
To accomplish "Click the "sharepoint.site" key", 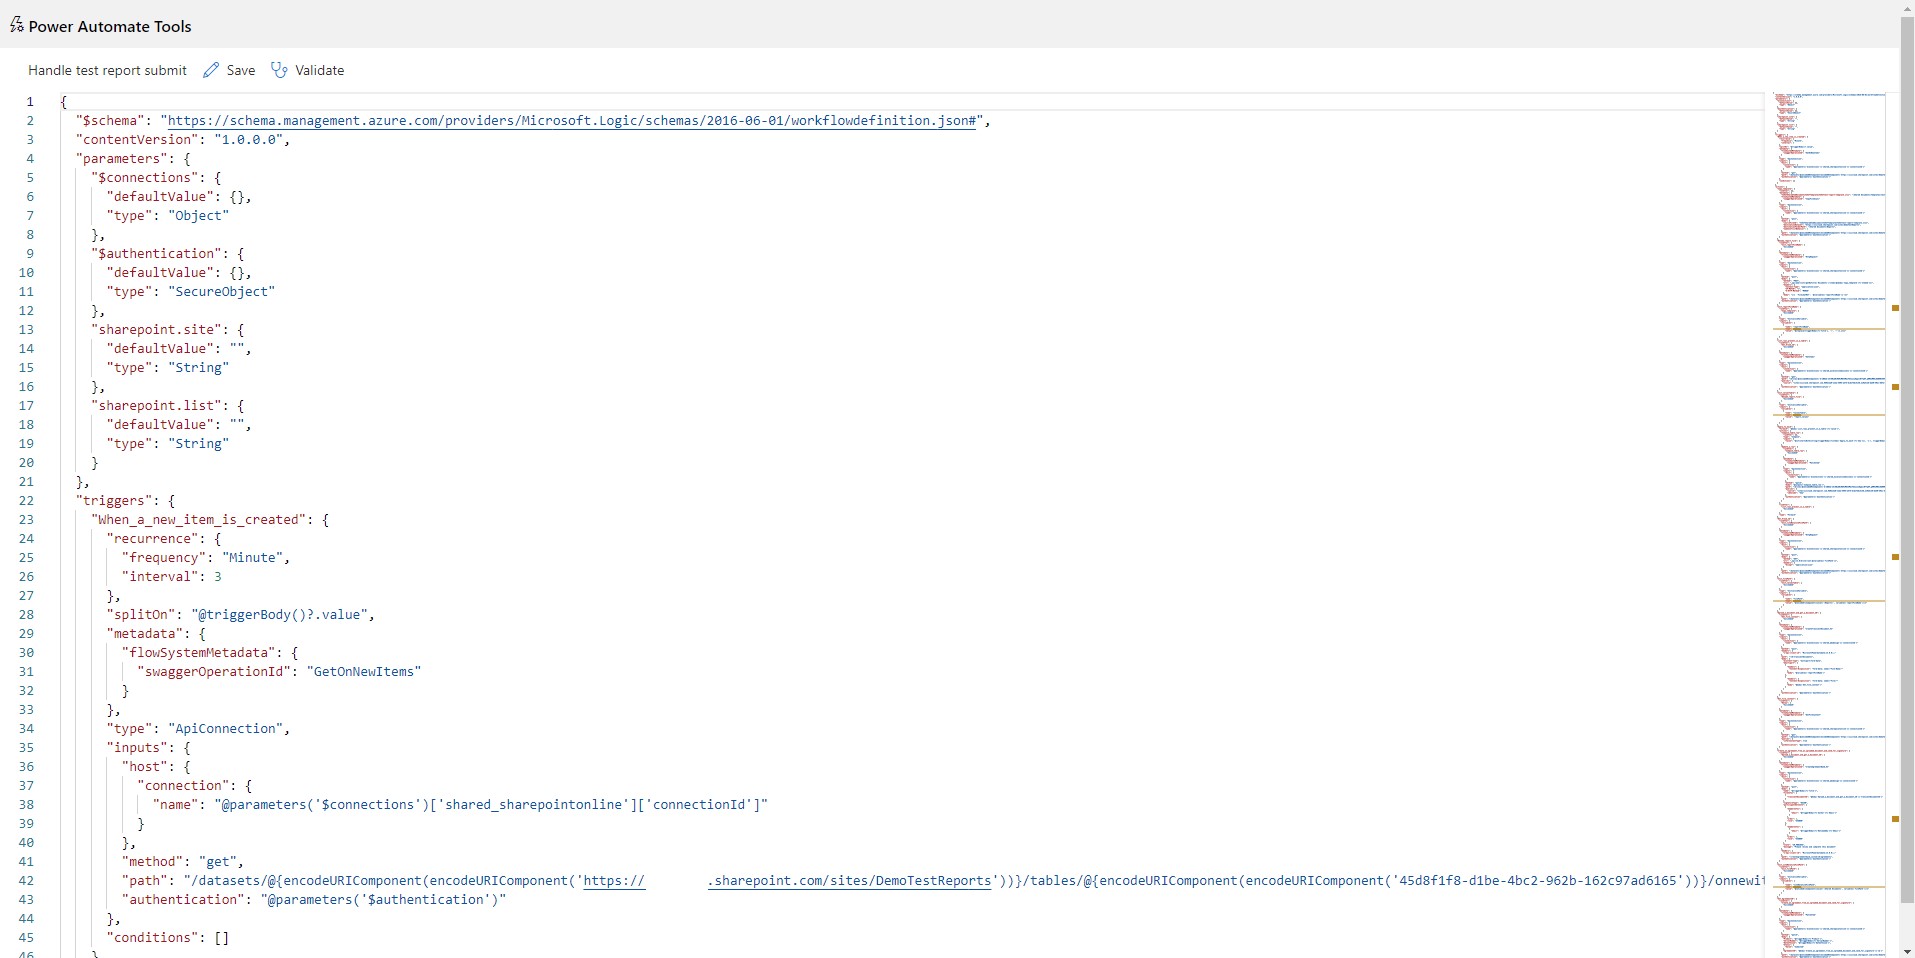I will (156, 329).
